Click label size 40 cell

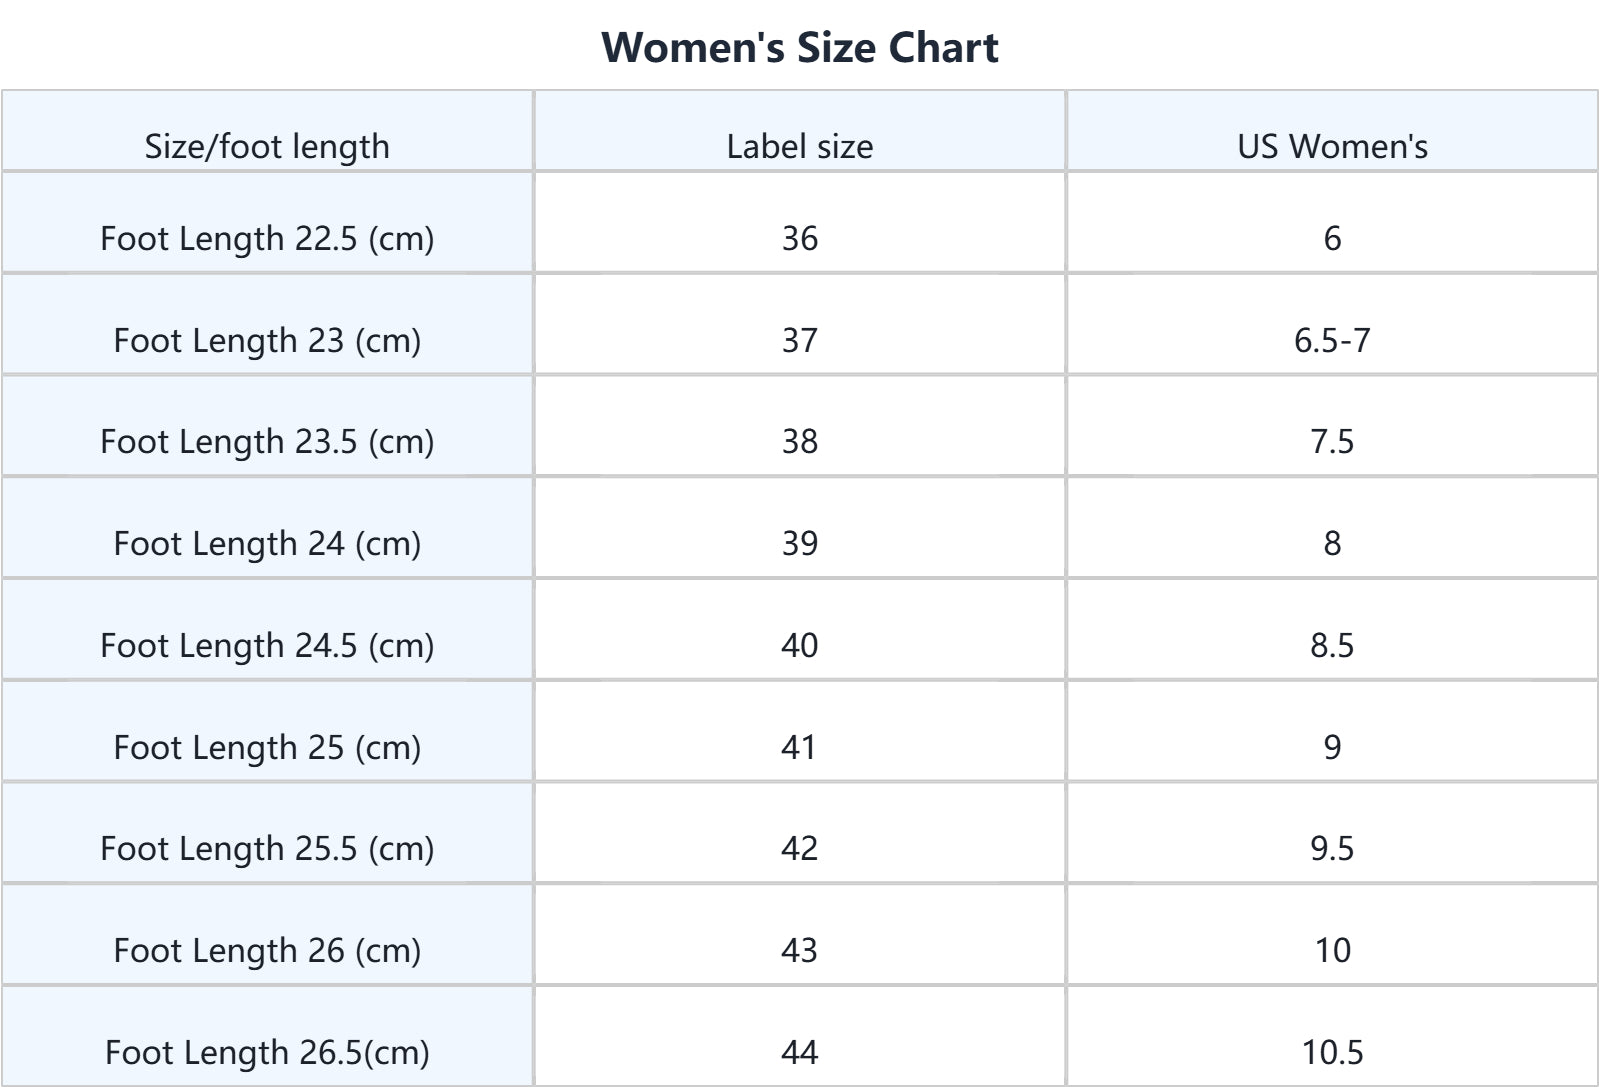pyautogui.click(x=800, y=645)
